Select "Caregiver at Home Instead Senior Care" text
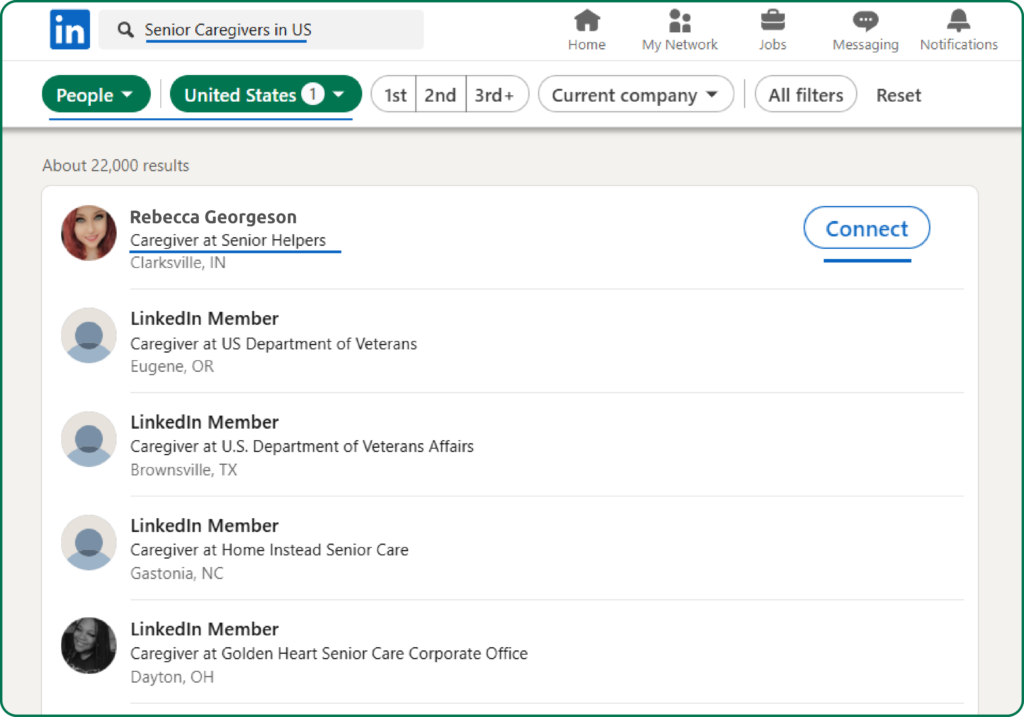Viewport: 1024px width, 717px height. click(269, 550)
